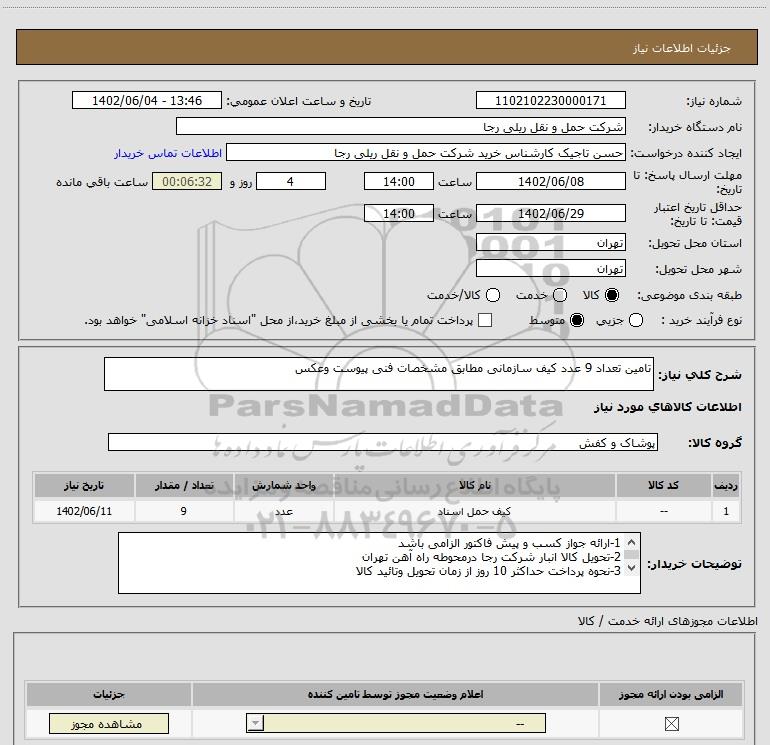Click the announcement date field 1402/06/04 - 13:46
This screenshot has width=770, height=745.
click(147, 100)
